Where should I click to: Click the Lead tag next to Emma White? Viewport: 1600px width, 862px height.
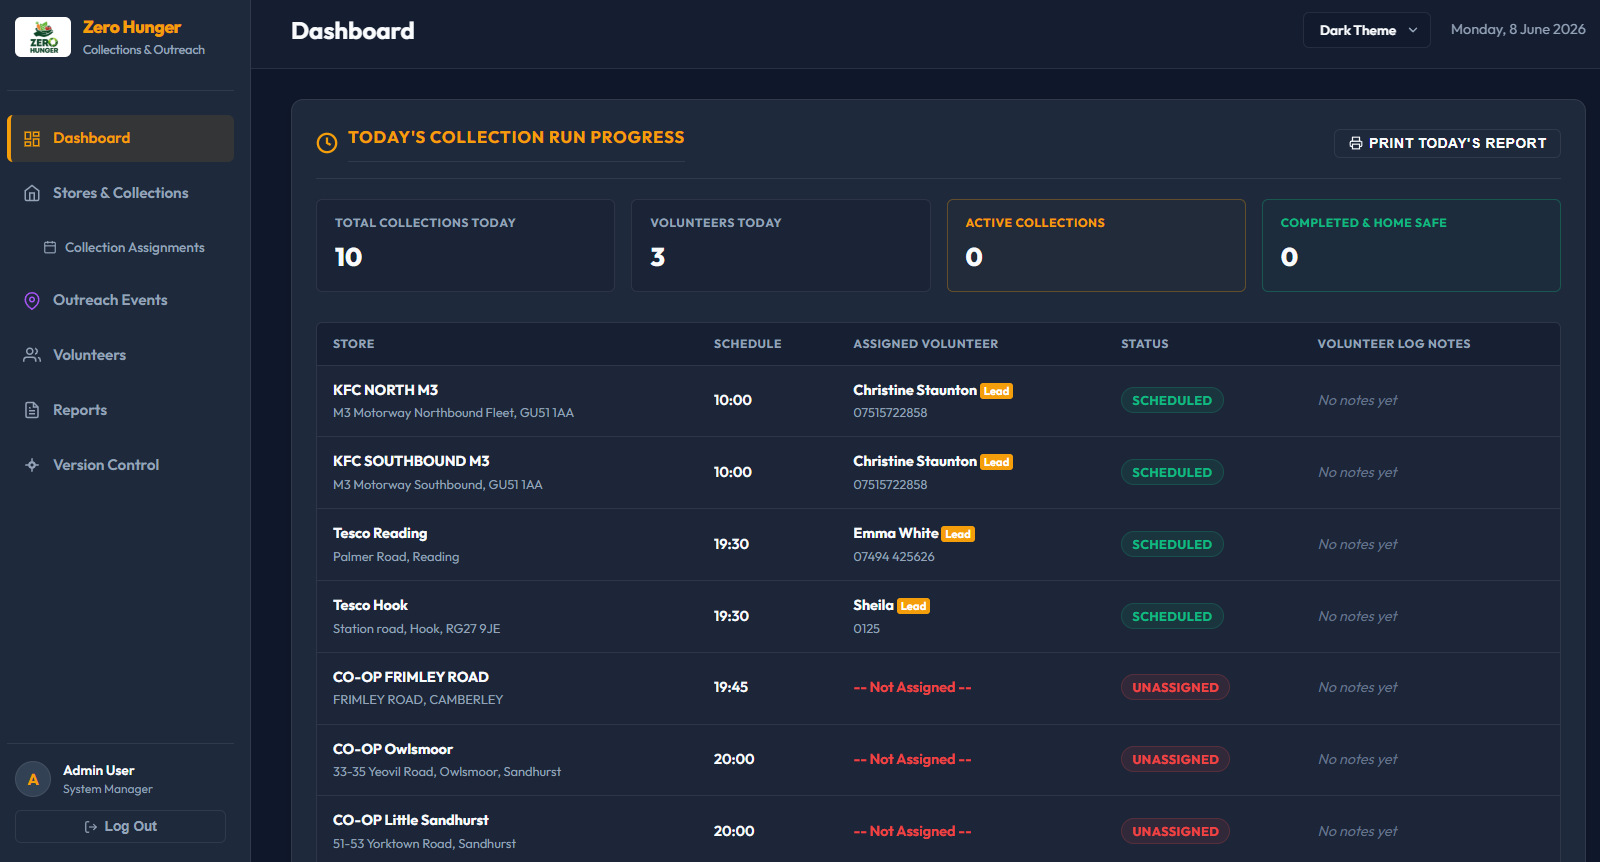coord(958,534)
